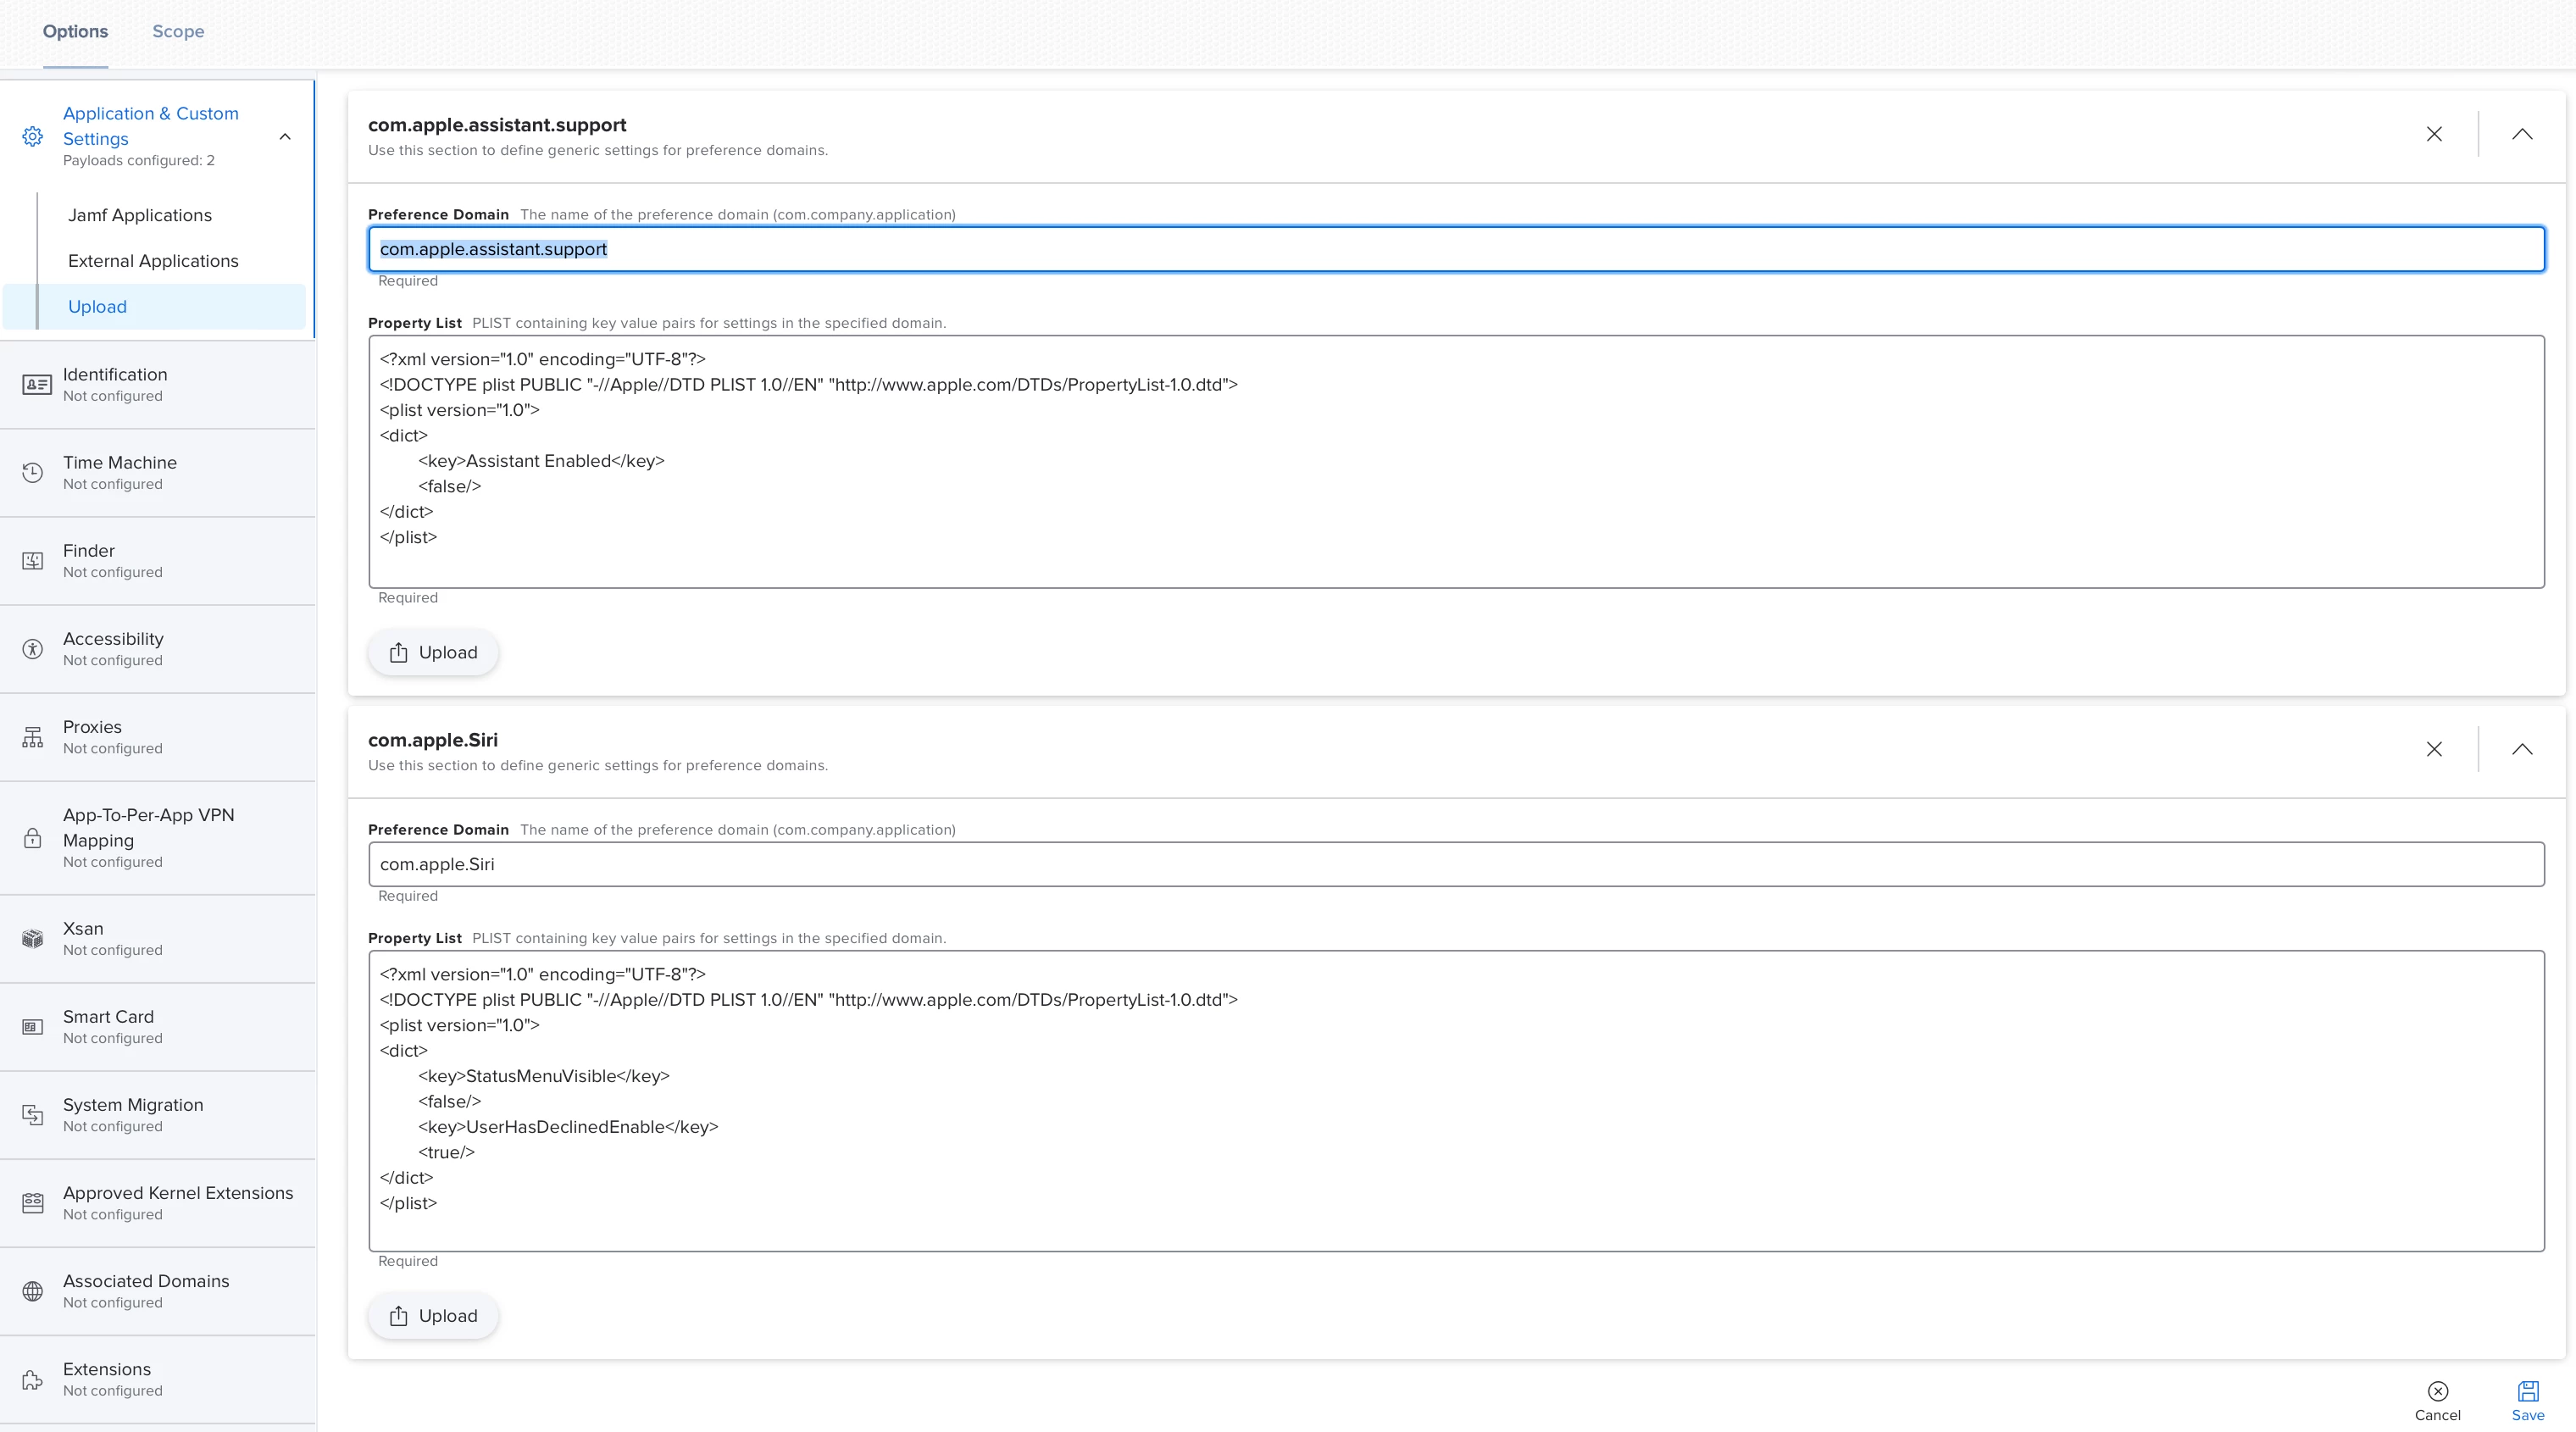Open Jamf Applications submenu item
This screenshot has height=1432, width=2576.
tap(140, 215)
